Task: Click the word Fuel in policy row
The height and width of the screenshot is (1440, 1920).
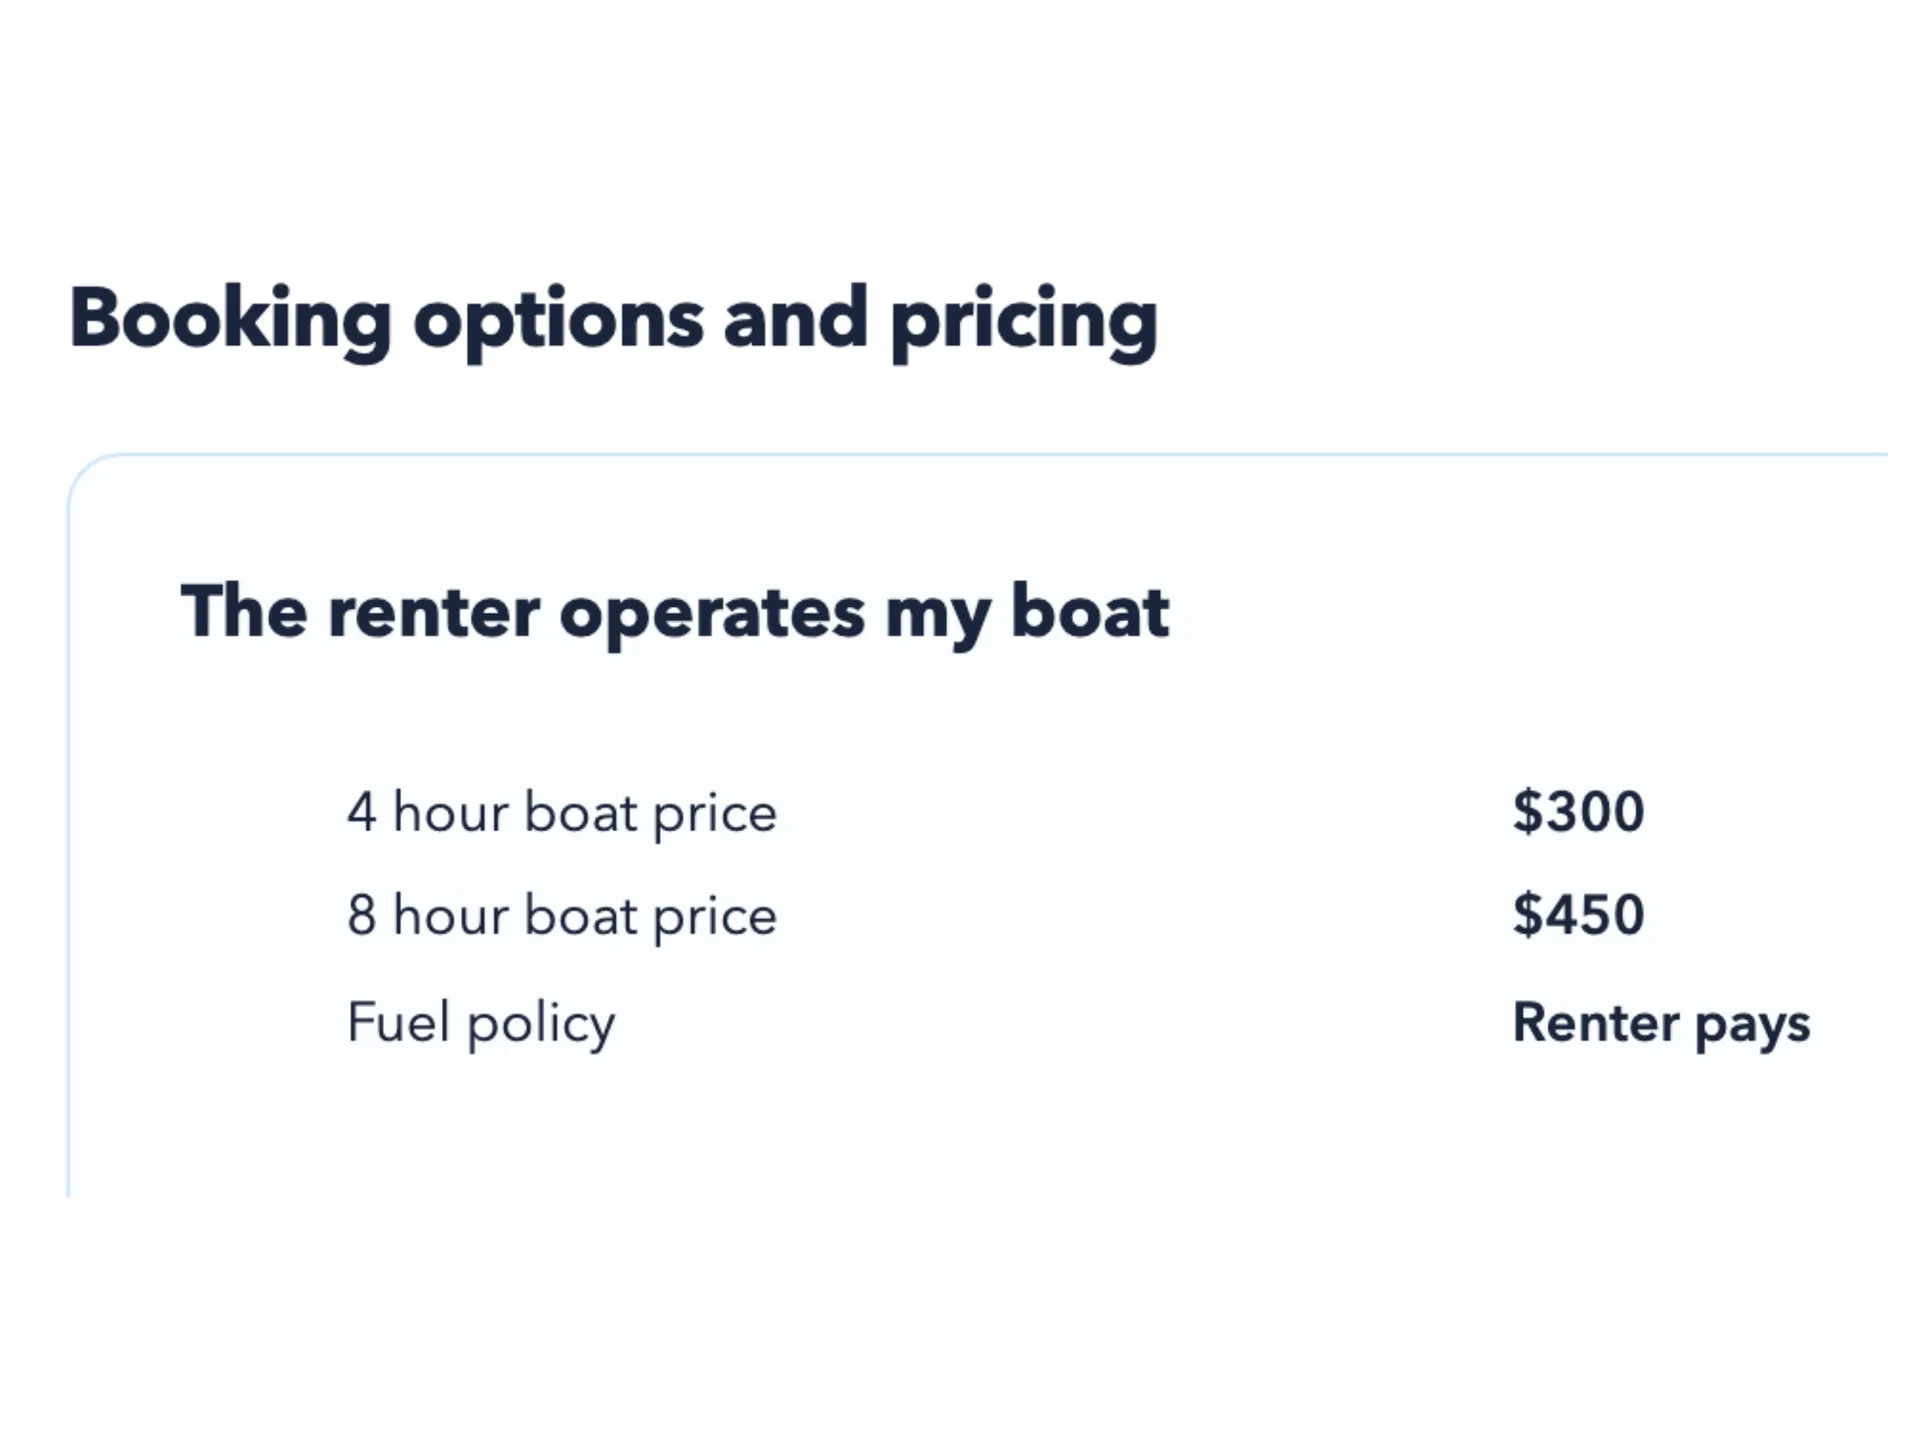Action: point(398,1022)
